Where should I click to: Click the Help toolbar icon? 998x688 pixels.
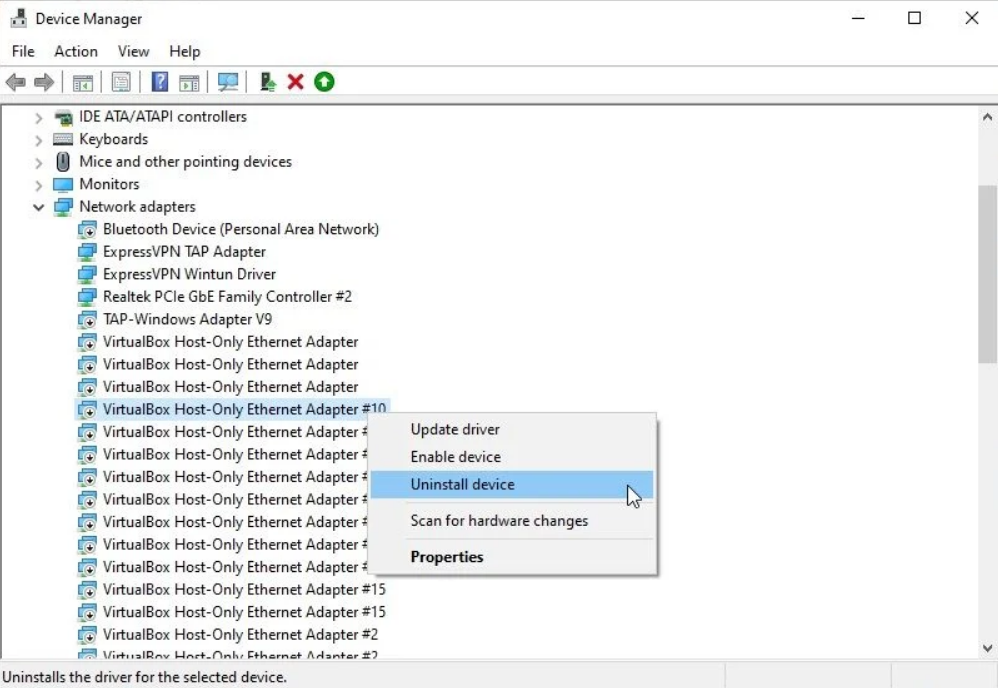[x=159, y=81]
